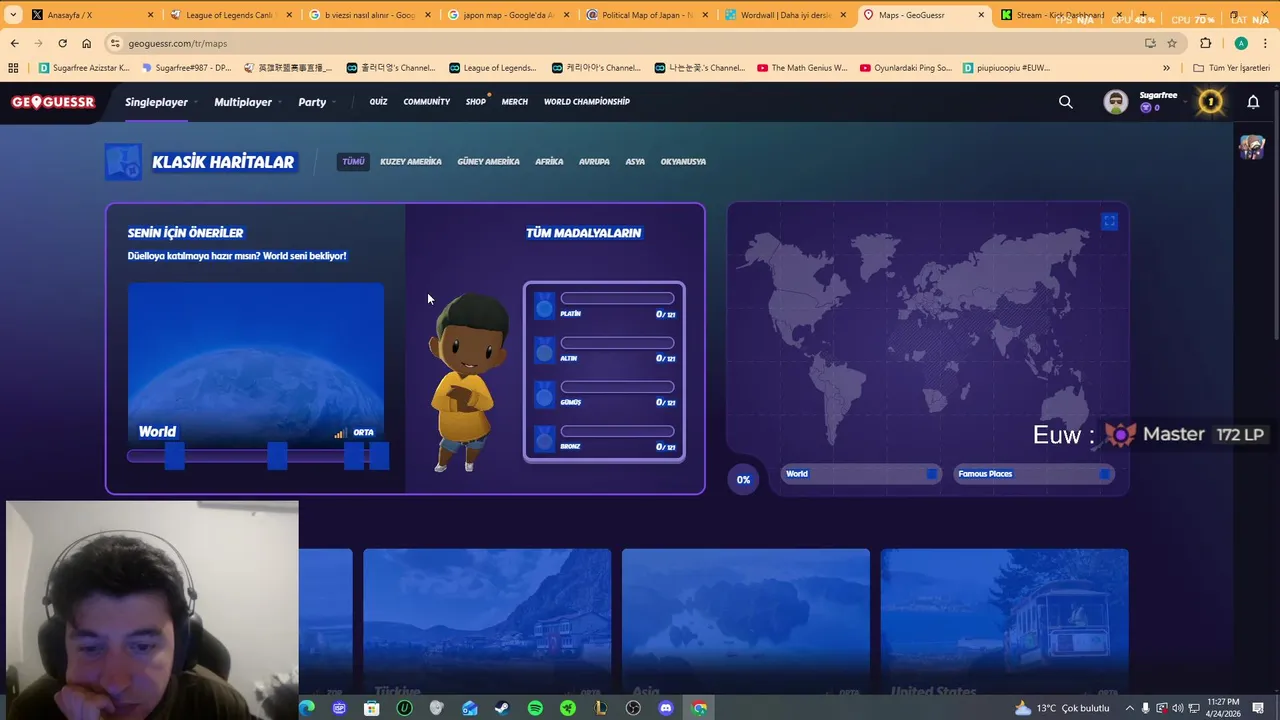
Task: Click the Platin medal progress bar
Action: coord(617,298)
